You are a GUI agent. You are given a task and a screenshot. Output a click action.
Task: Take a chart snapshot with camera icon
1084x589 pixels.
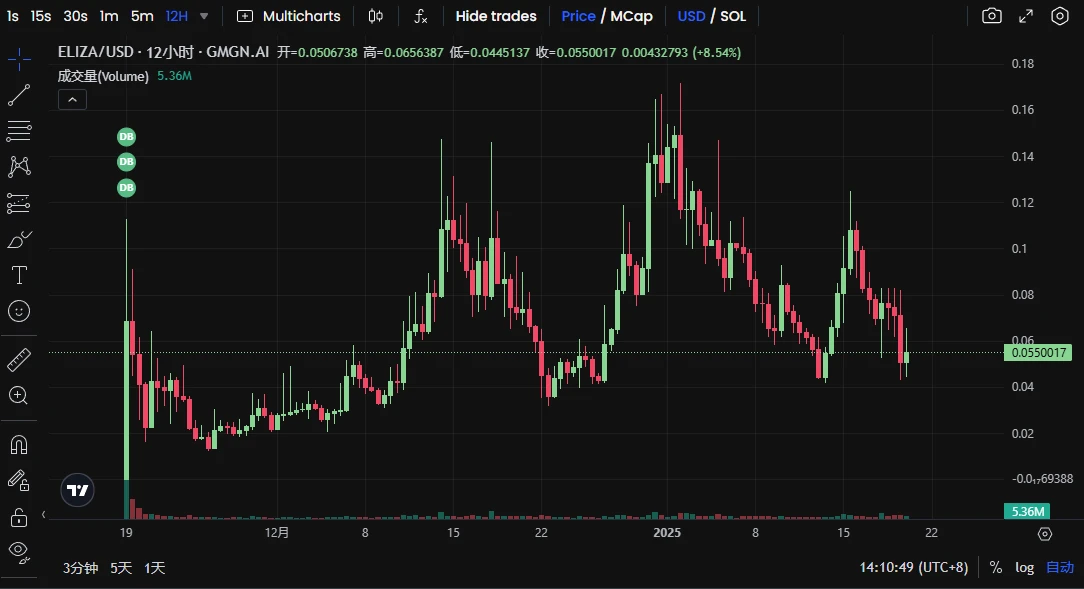[991, 16]
